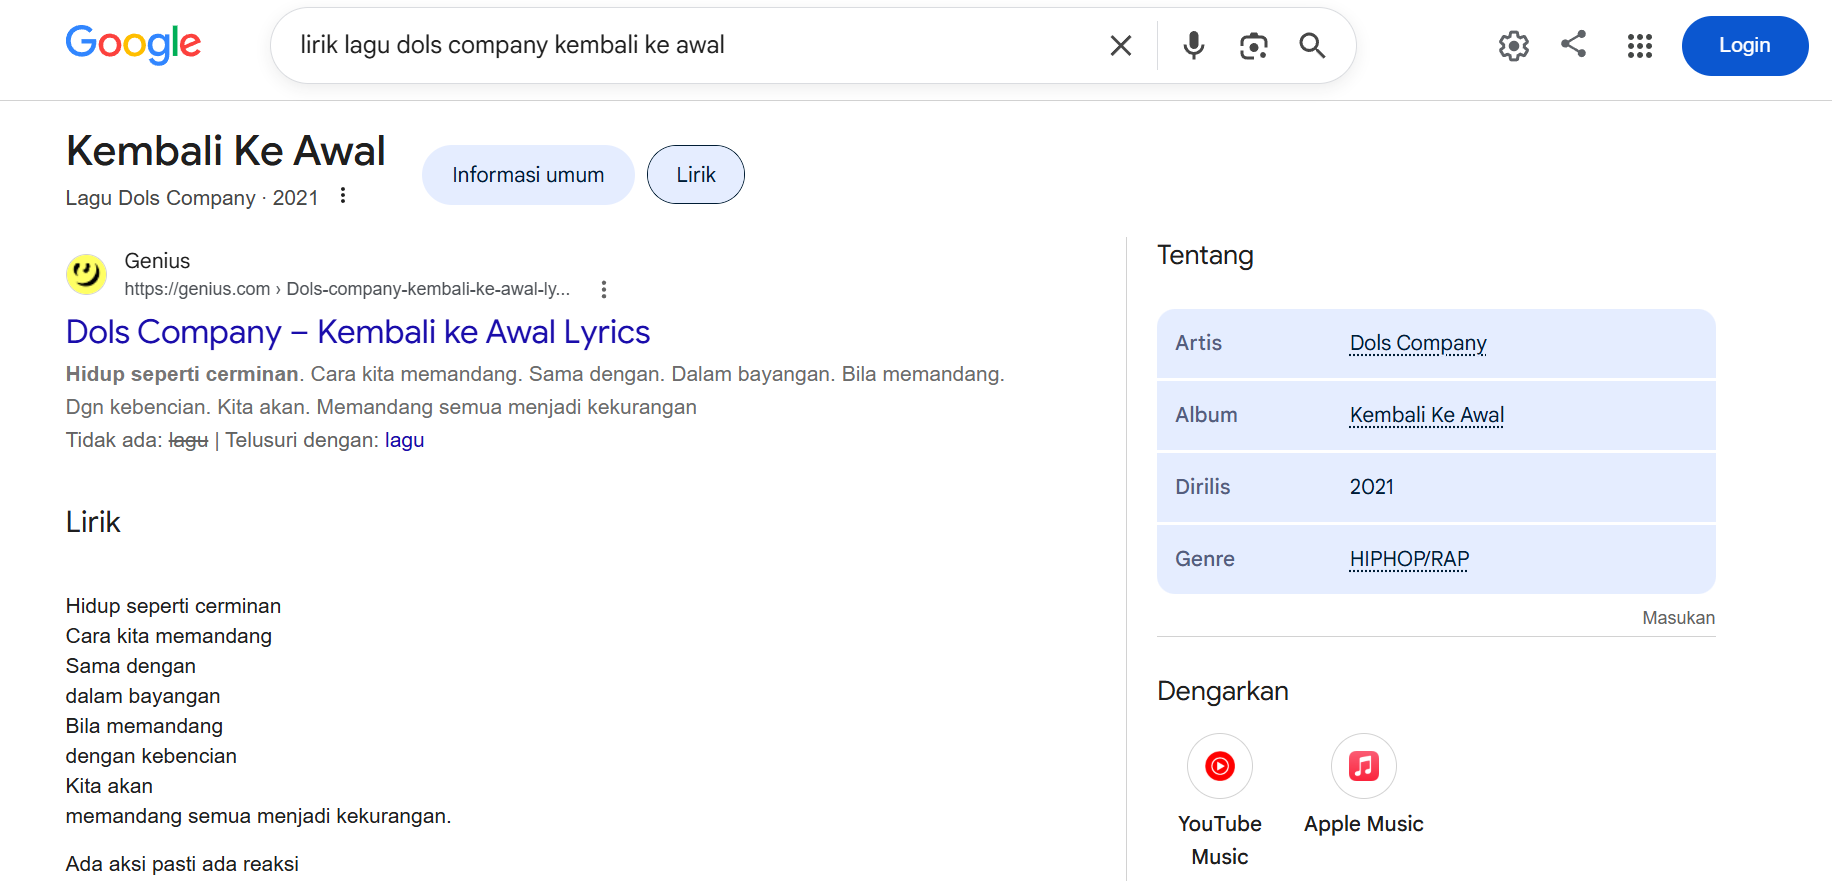Click the Apple Music label
Screen dimensions: 1832x881
click(1364, 824)
